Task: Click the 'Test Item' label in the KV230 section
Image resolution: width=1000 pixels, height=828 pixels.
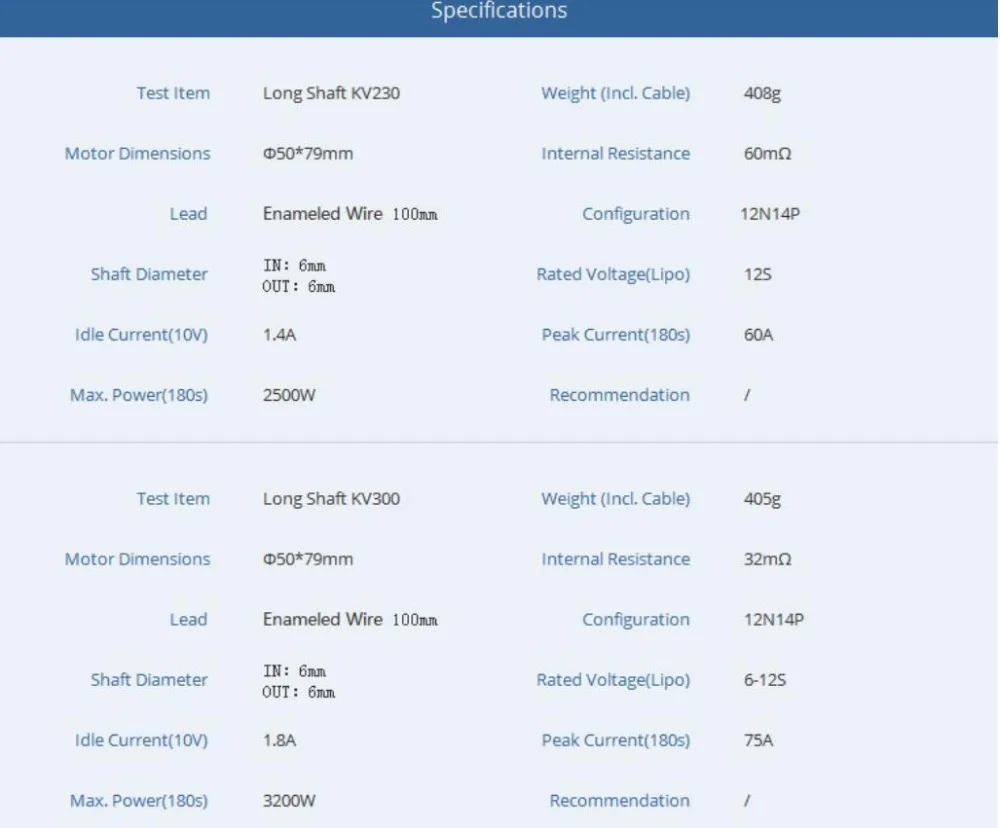Action: pos(173,93)
